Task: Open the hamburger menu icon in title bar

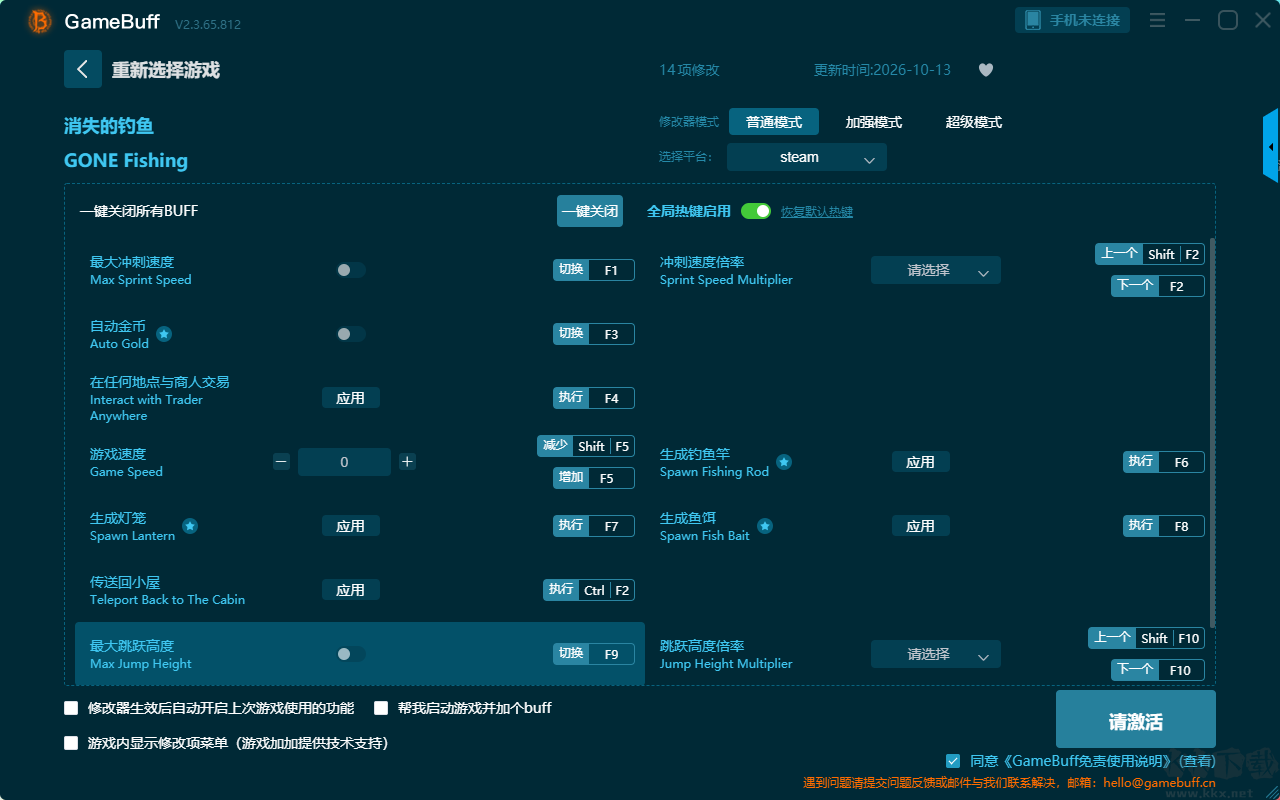Action: (x=1157, y=20)
